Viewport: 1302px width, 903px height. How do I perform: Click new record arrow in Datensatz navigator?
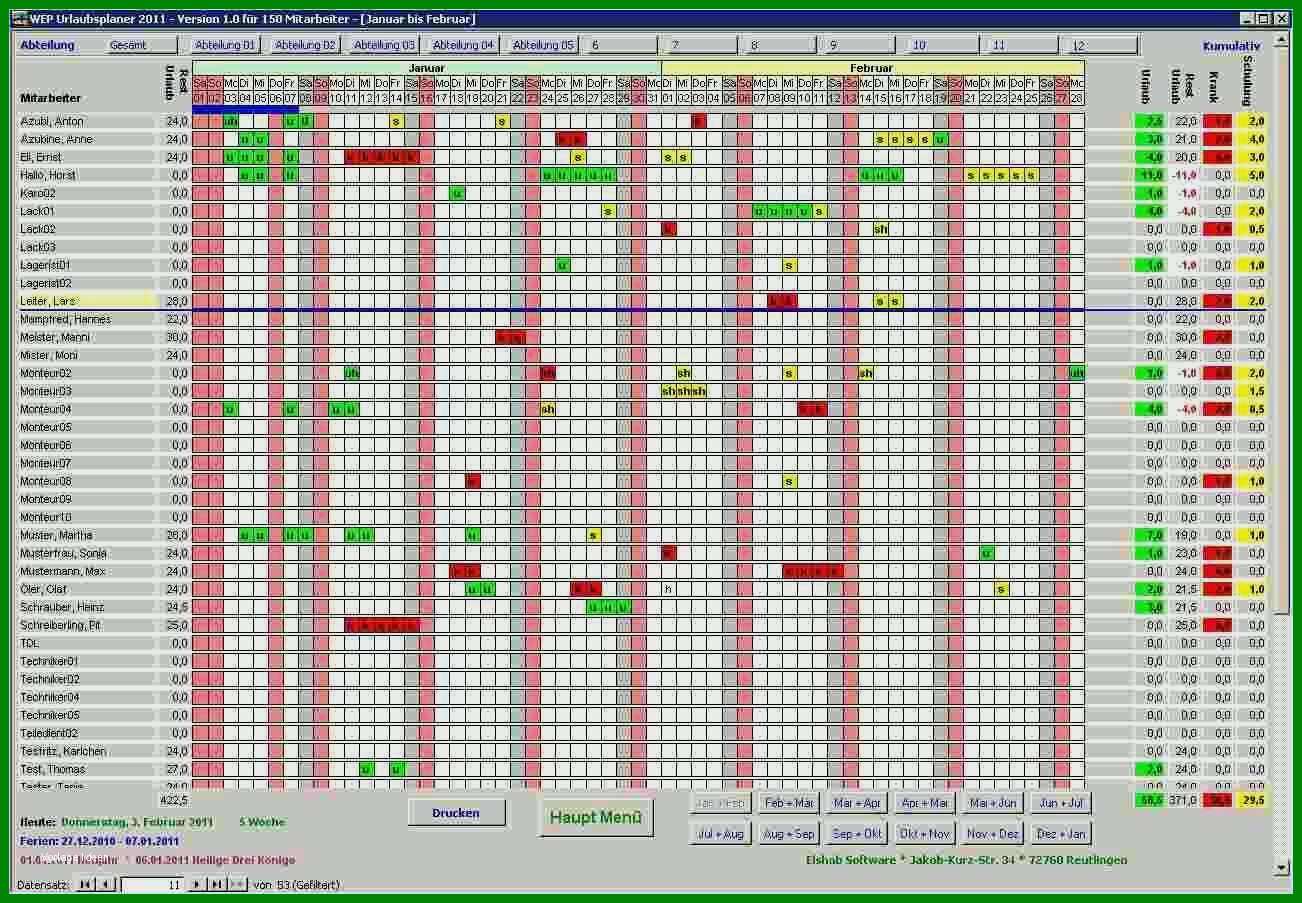[x=237, y=884]
